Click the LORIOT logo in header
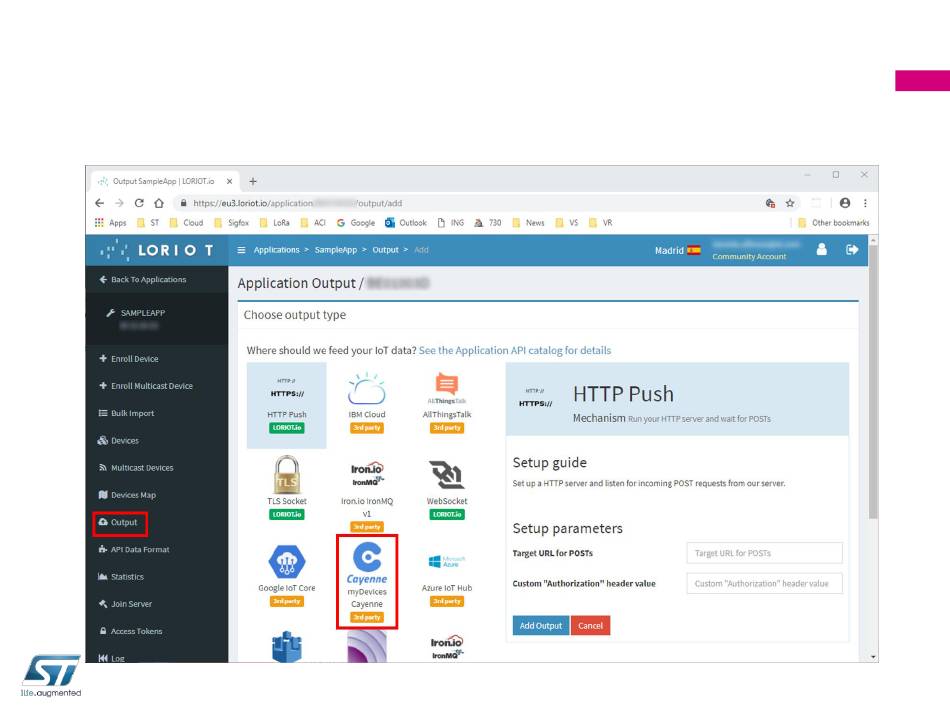Image resolution: width=950 pixels, height=713 pixels. point(157,250)
